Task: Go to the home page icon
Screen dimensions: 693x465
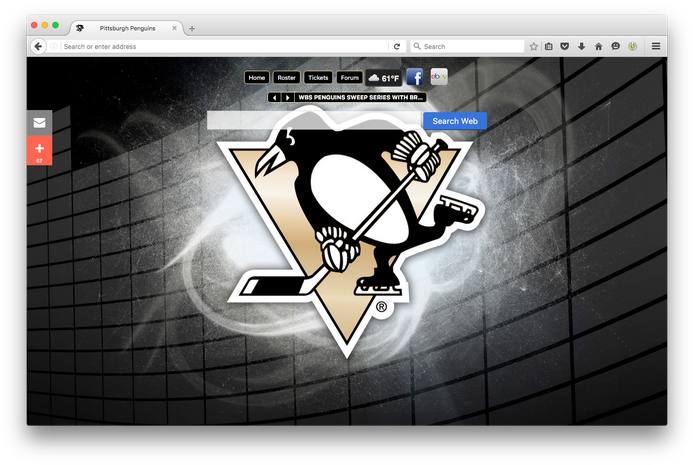Action: (598, 46)
